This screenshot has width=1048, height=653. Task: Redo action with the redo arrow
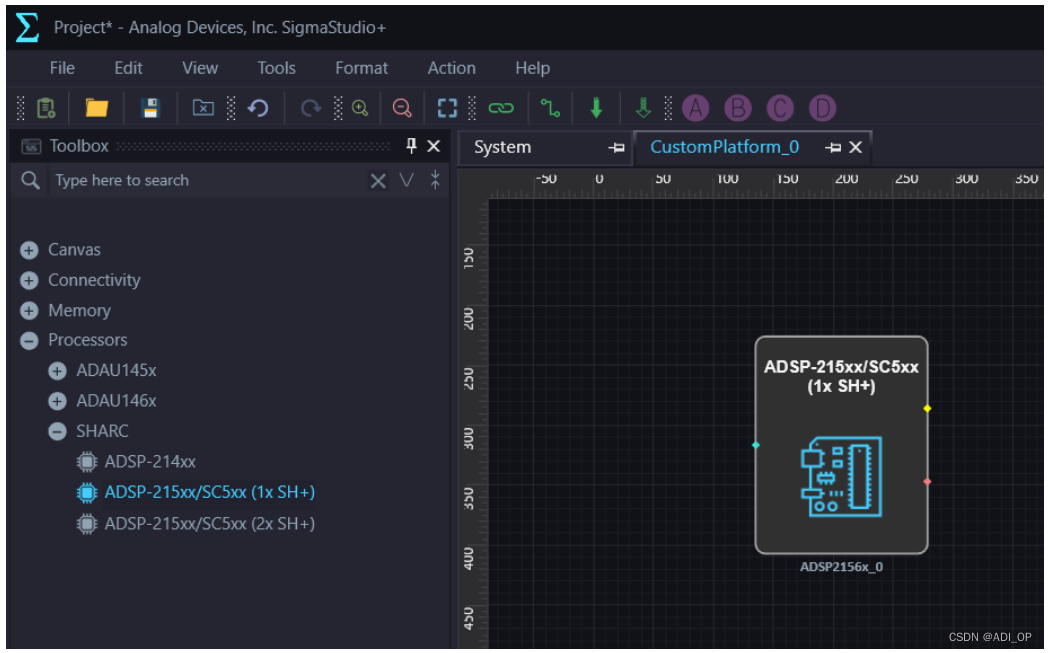[311, 108]
